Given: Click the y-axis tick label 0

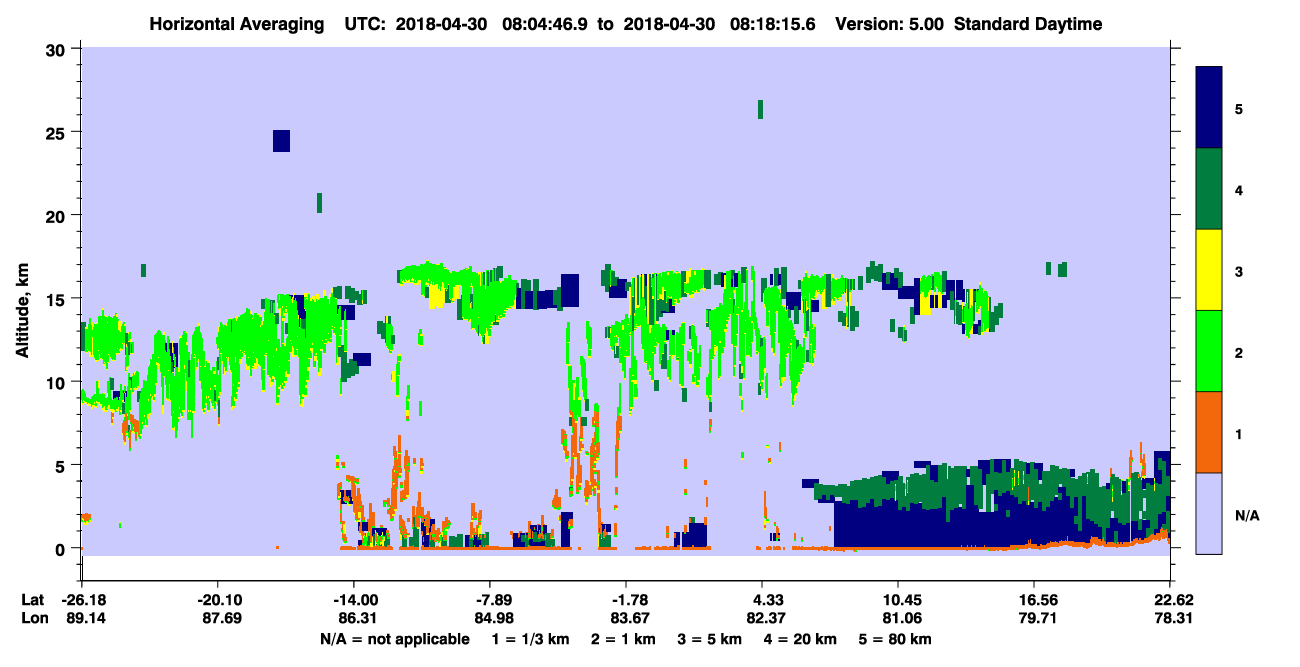Looking at the screenshot, I should pyautogui.click(x=63, y=548).
